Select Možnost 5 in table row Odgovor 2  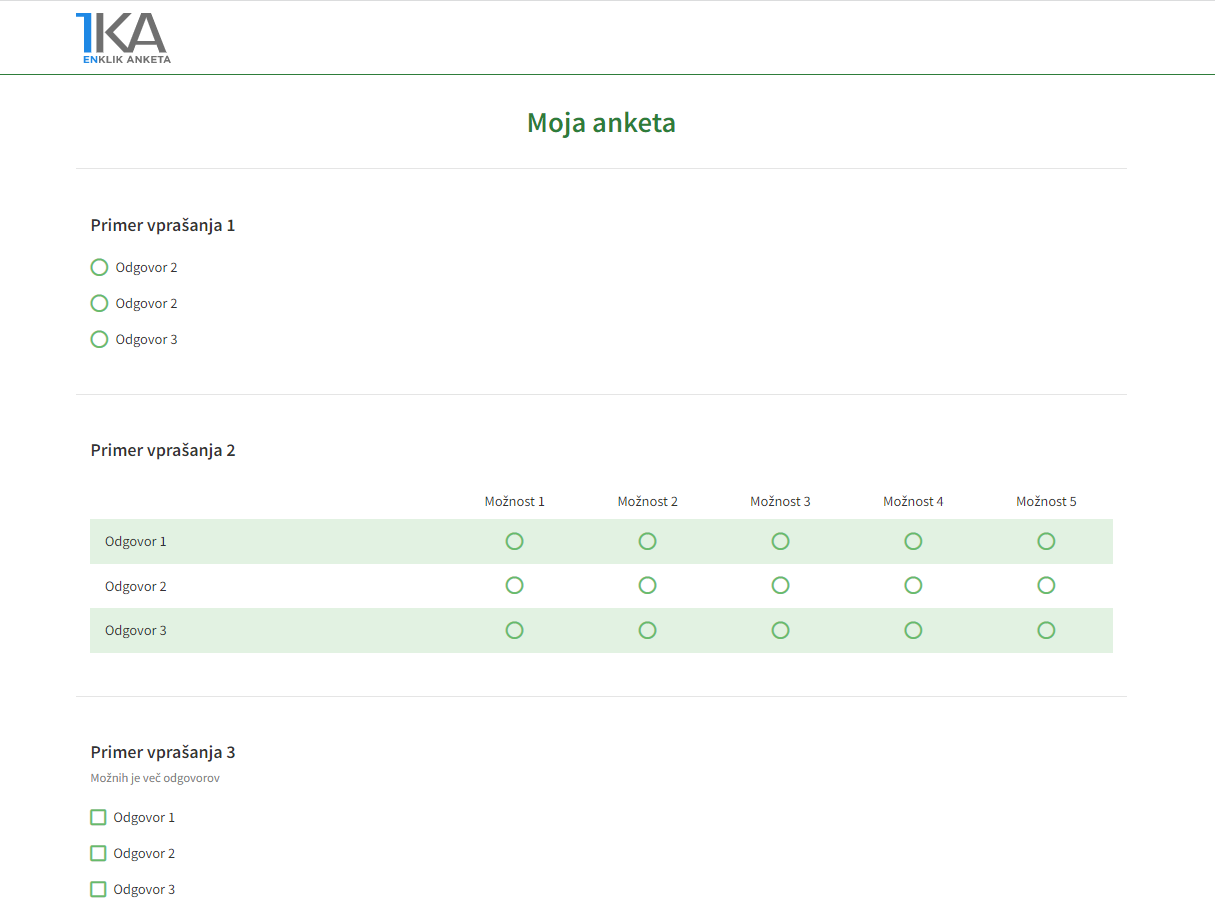pyautogui.click(x=1046, y=585)
